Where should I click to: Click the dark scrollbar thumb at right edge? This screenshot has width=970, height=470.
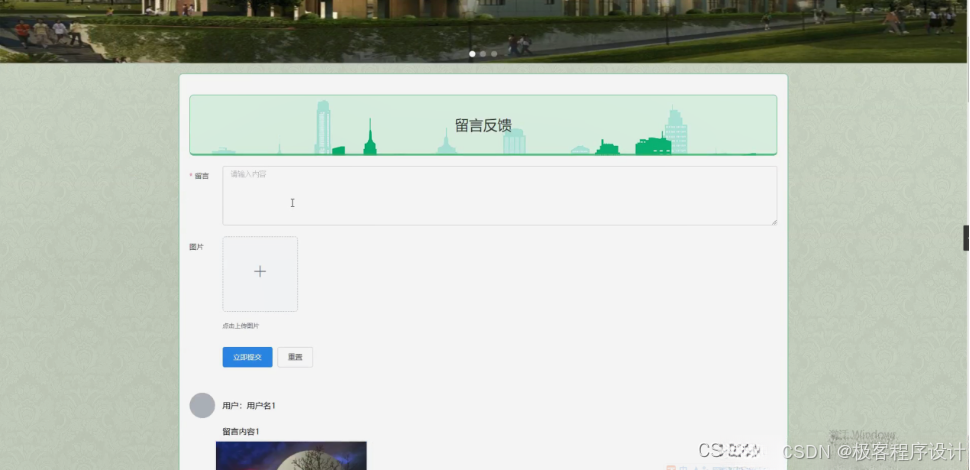click(x=966, y=238)
